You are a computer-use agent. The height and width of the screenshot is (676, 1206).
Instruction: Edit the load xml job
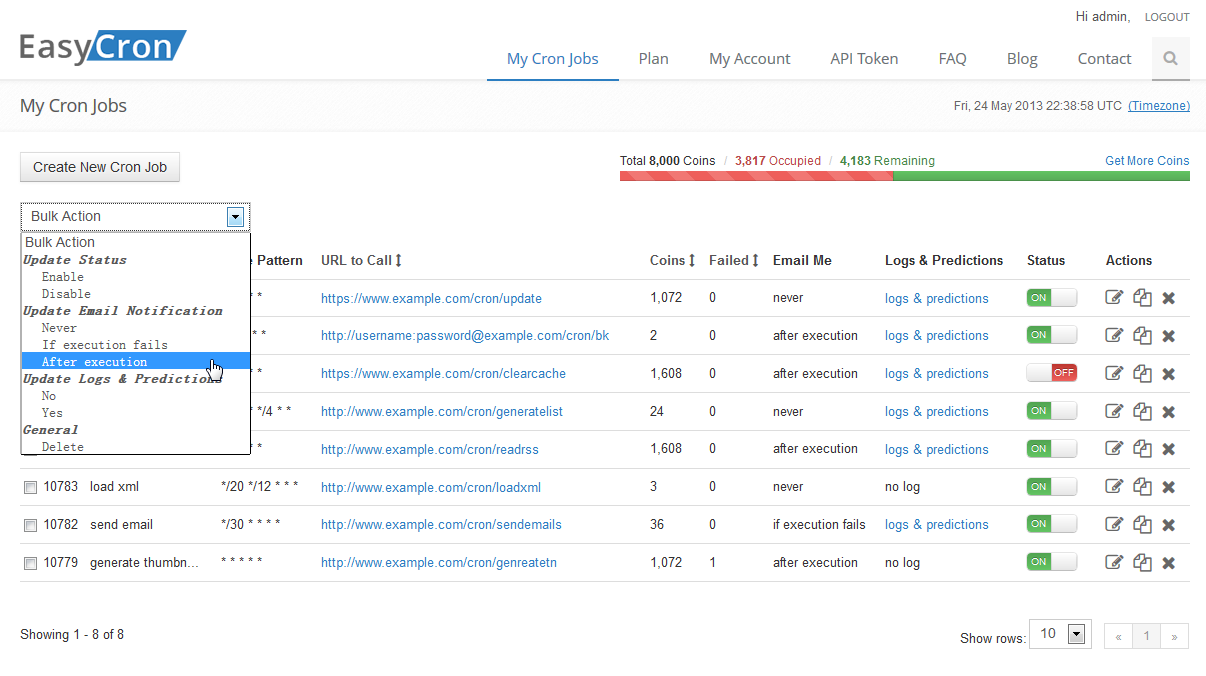[x=1114, y=487]
